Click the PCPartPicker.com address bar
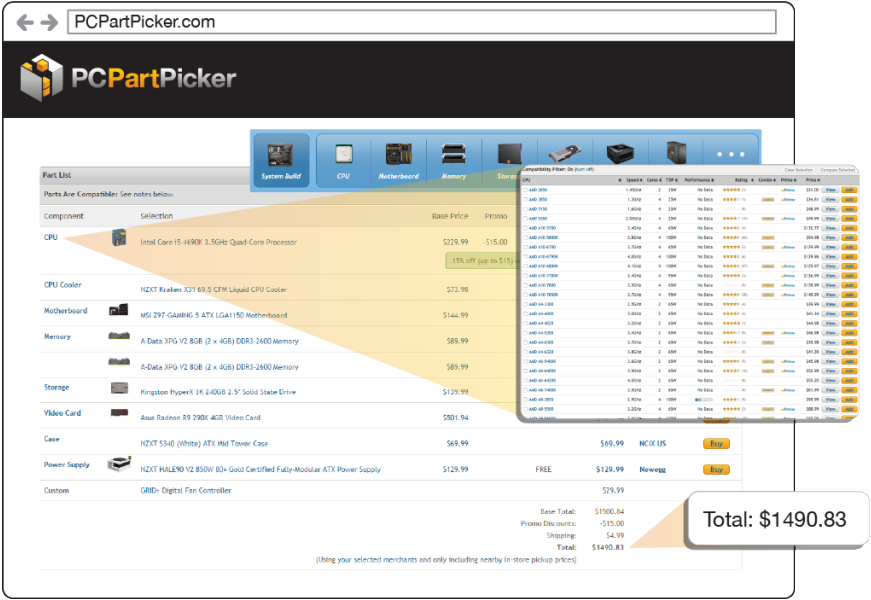Image resolution: width=871 pixels, height=600 pixels. [x=420, y=22]
